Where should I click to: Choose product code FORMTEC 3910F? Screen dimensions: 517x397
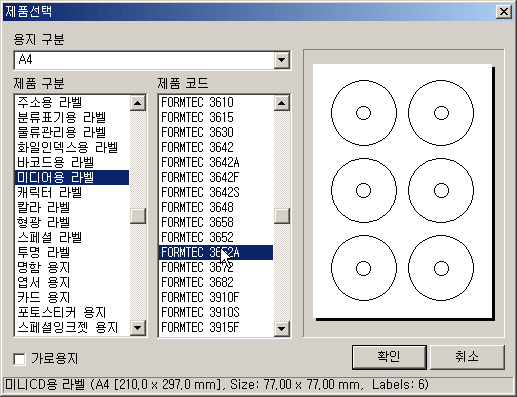click(x=216, y=297)
